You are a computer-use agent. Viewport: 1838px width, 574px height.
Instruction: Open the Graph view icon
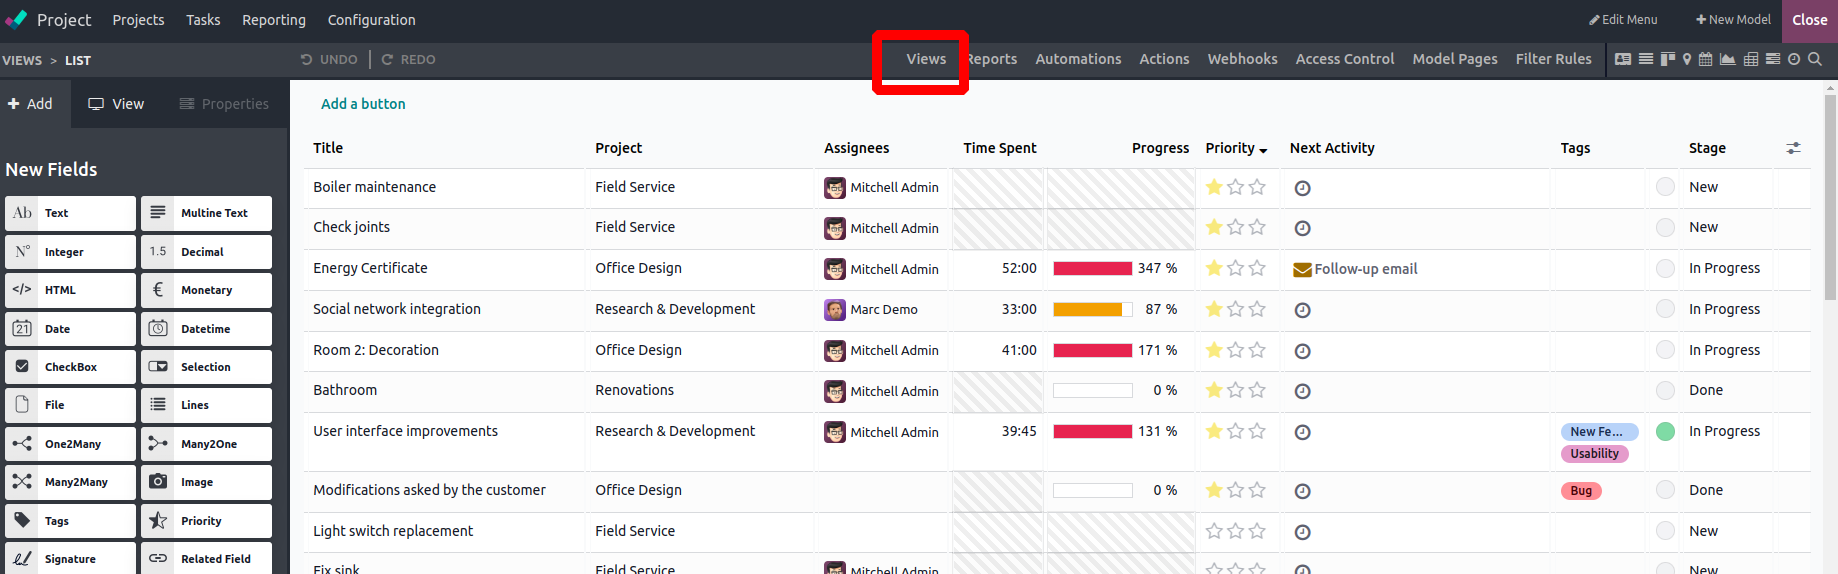[1727, 59]
